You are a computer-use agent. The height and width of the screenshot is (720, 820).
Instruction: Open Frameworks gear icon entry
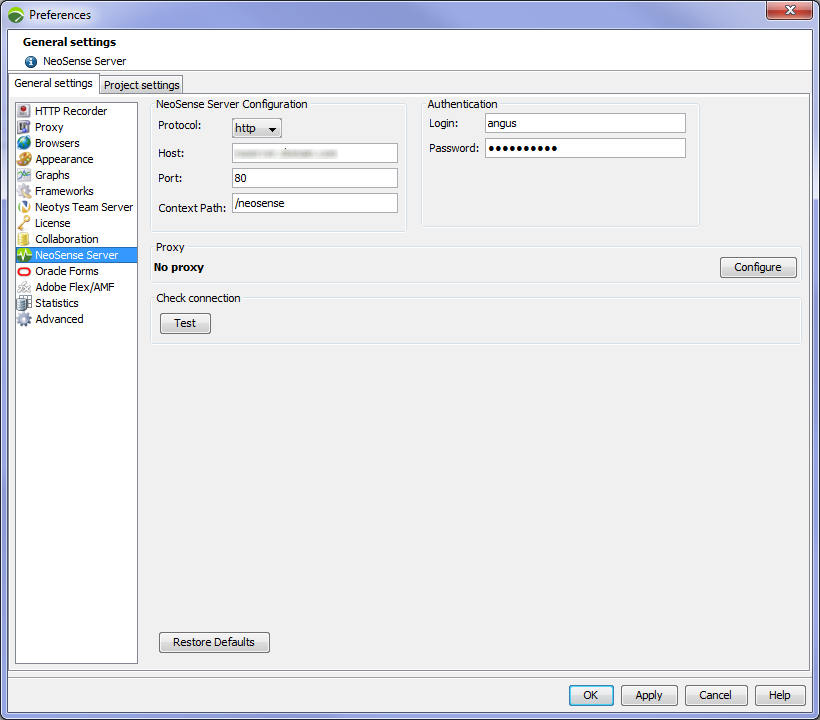(24, 191)
